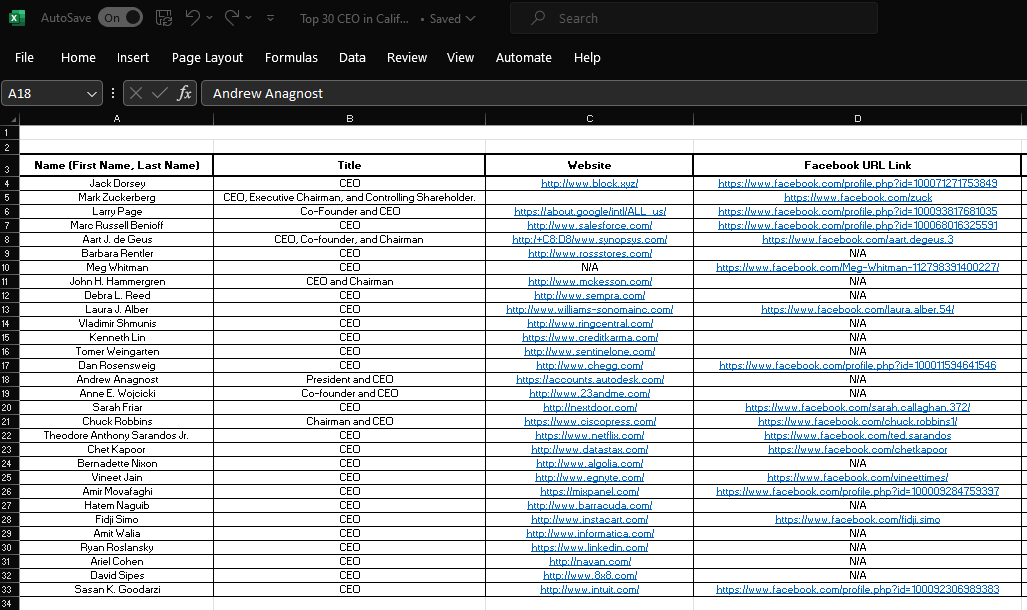
Task: Open the Page Layout tab
Action: click(x=207, y=58)
